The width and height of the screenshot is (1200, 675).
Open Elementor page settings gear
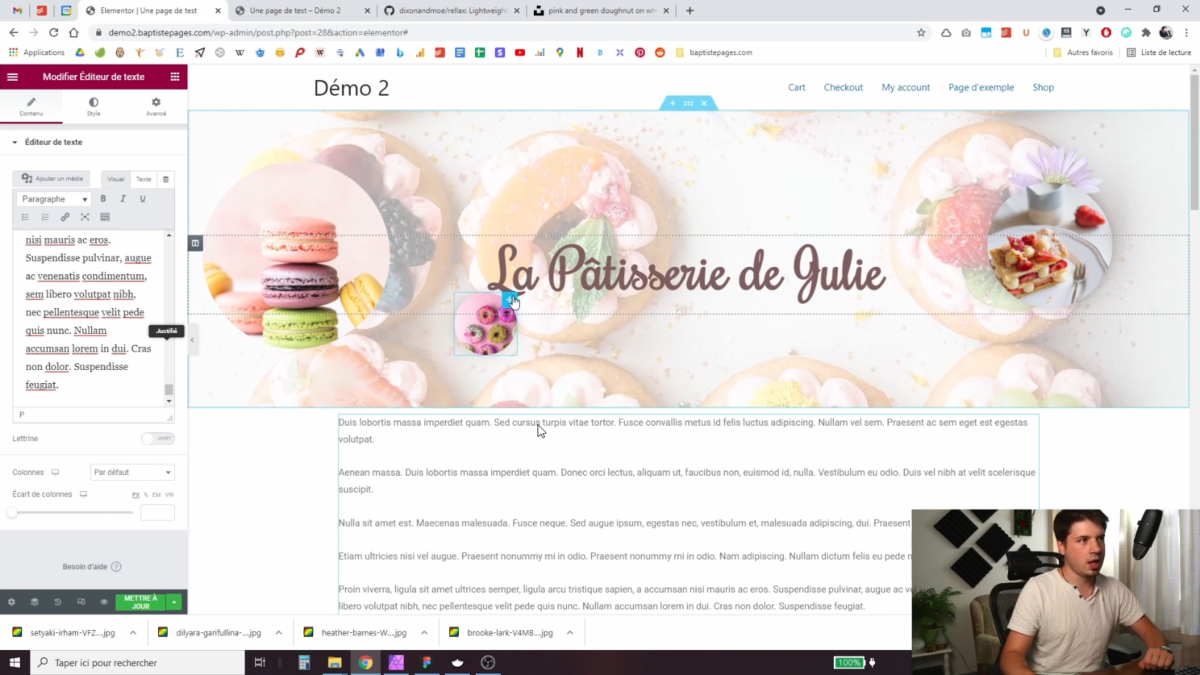12,602
